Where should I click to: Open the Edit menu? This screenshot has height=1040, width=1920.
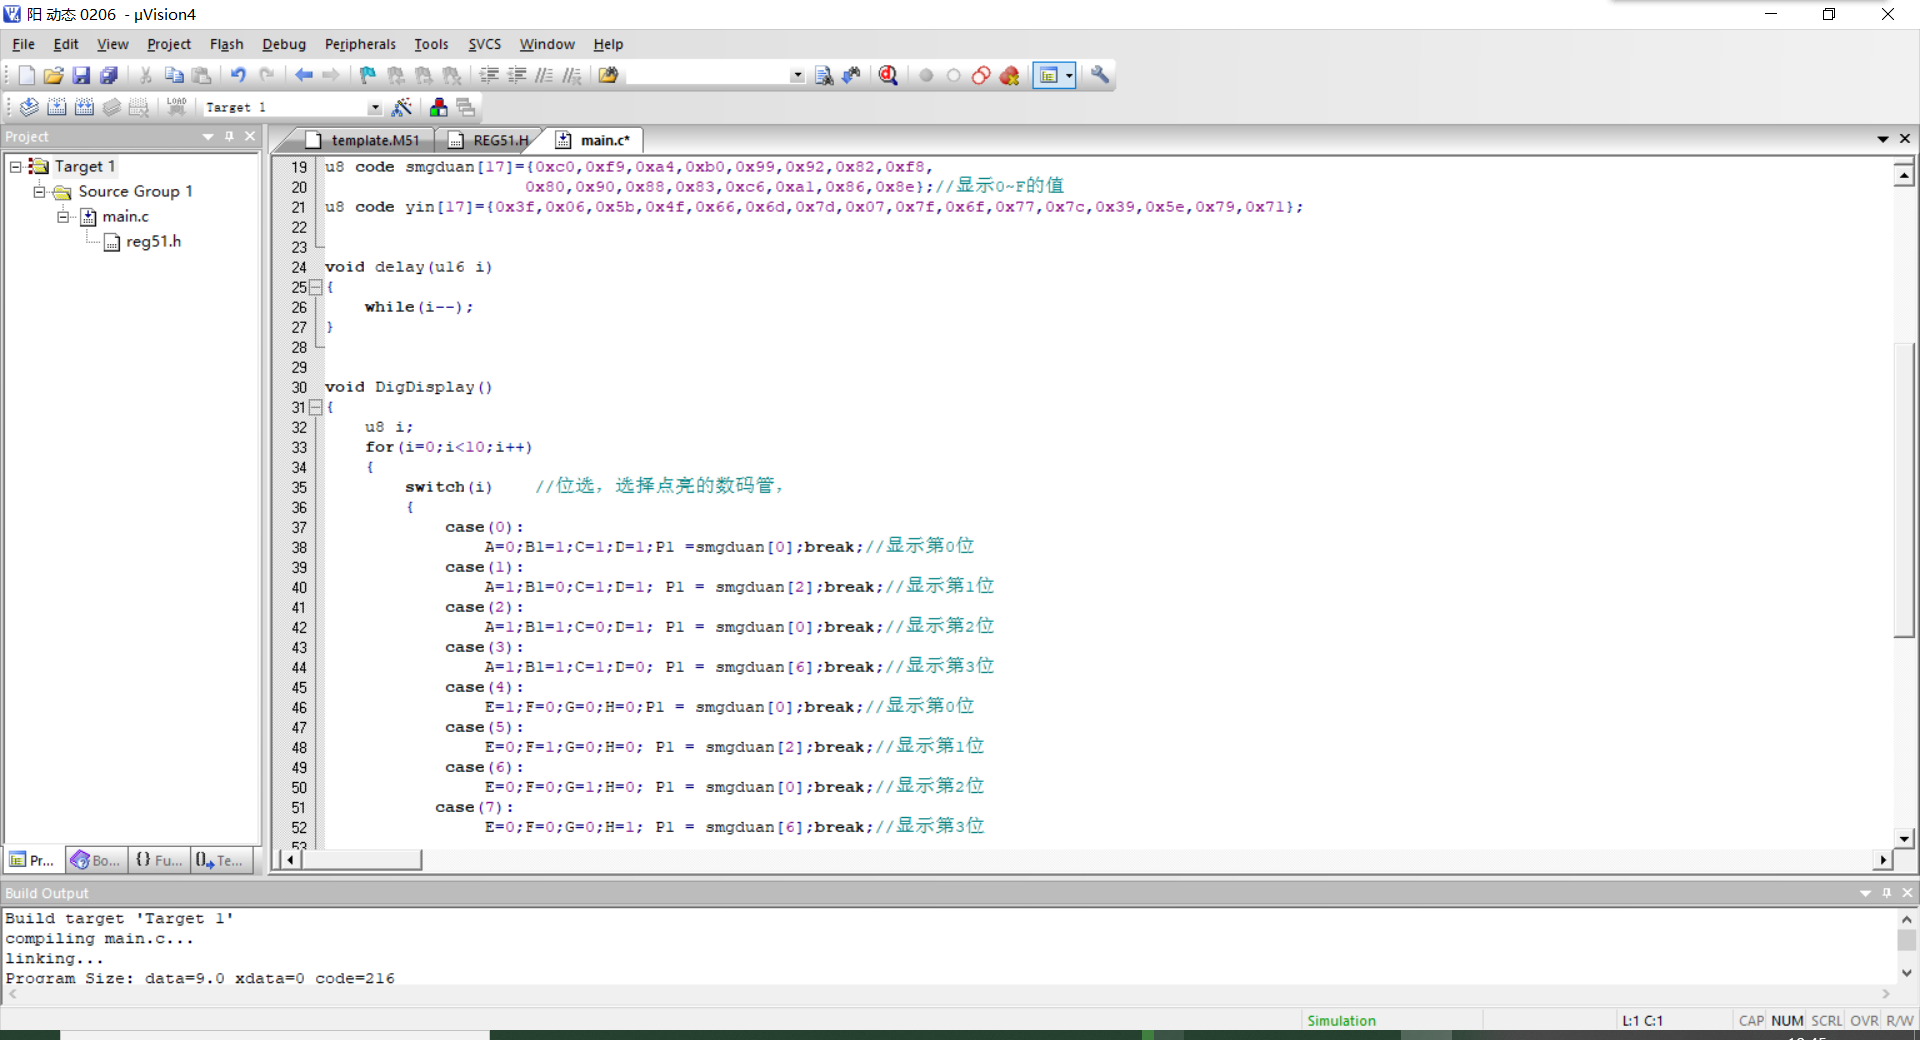click(66, 44)
